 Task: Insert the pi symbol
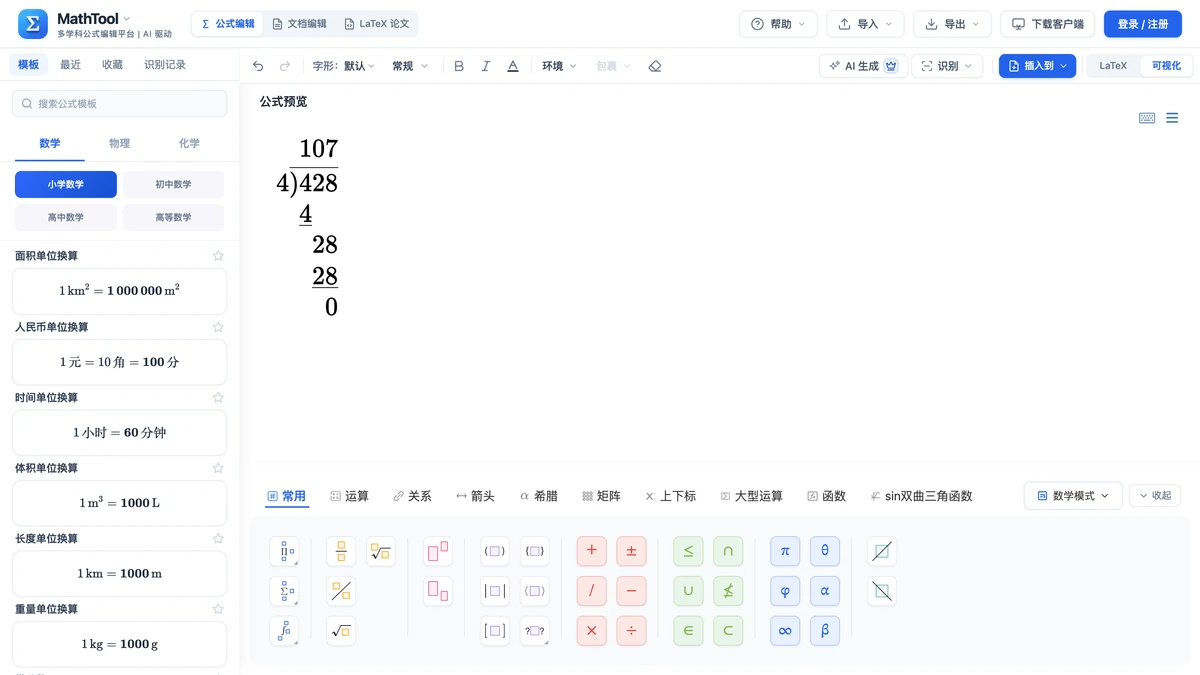785,551
